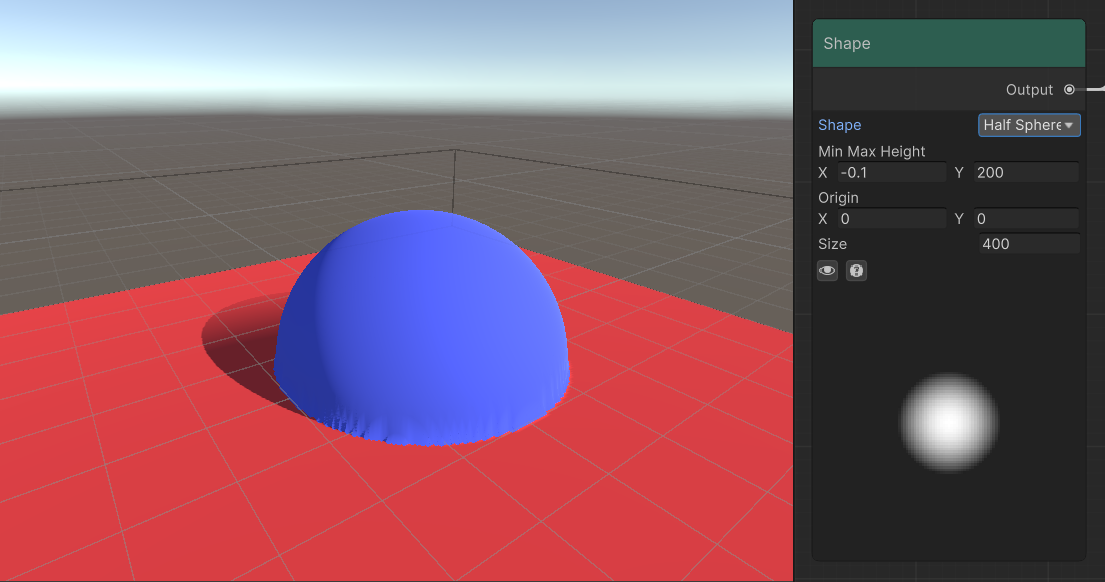Open the Half Sphere shape dropdown
This screenshot has width=1105, height=582.
tap(1028, 125)
